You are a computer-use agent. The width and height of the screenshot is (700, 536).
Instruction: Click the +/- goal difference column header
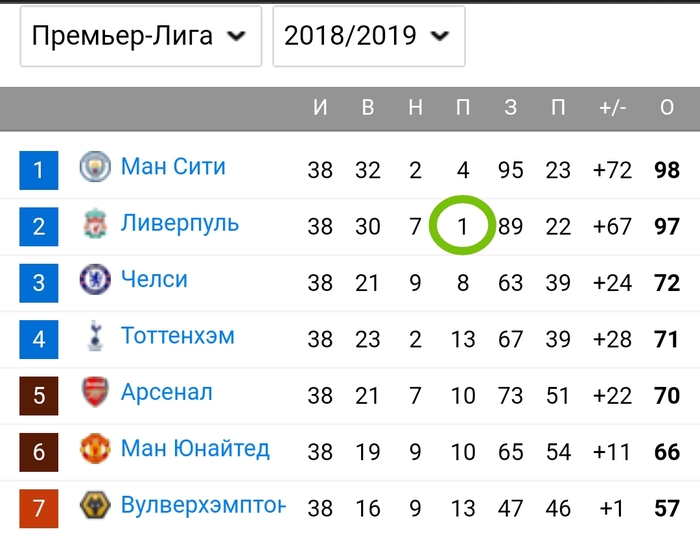tap(612, 108)
